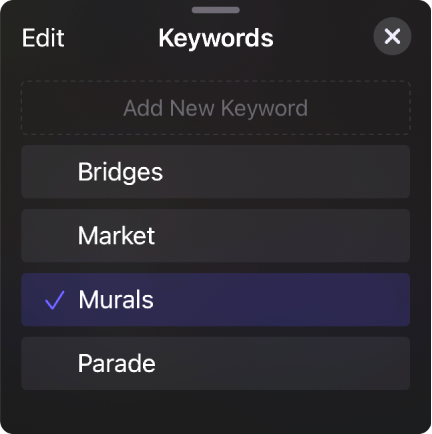This screenshot has width=432, height=434.
Task: Close the Keywords panel with the X
Action: tap(392, 36)
